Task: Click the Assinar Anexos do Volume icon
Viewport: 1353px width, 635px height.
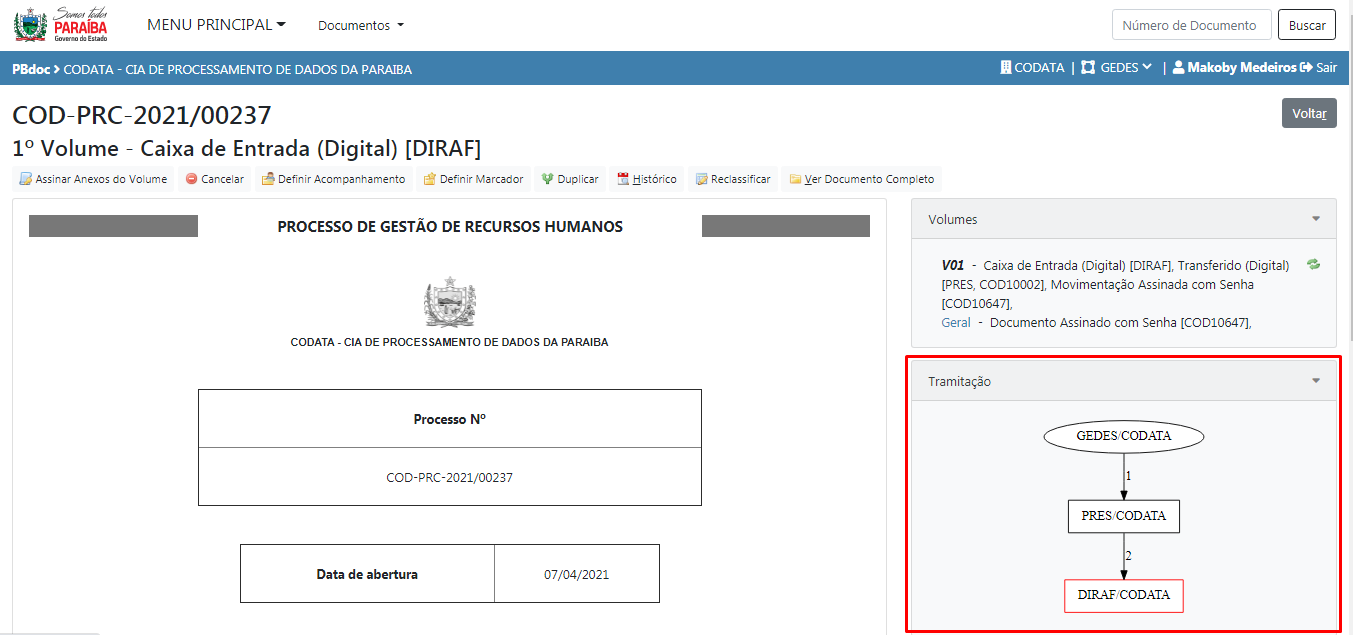Action: tap(26, 180)
